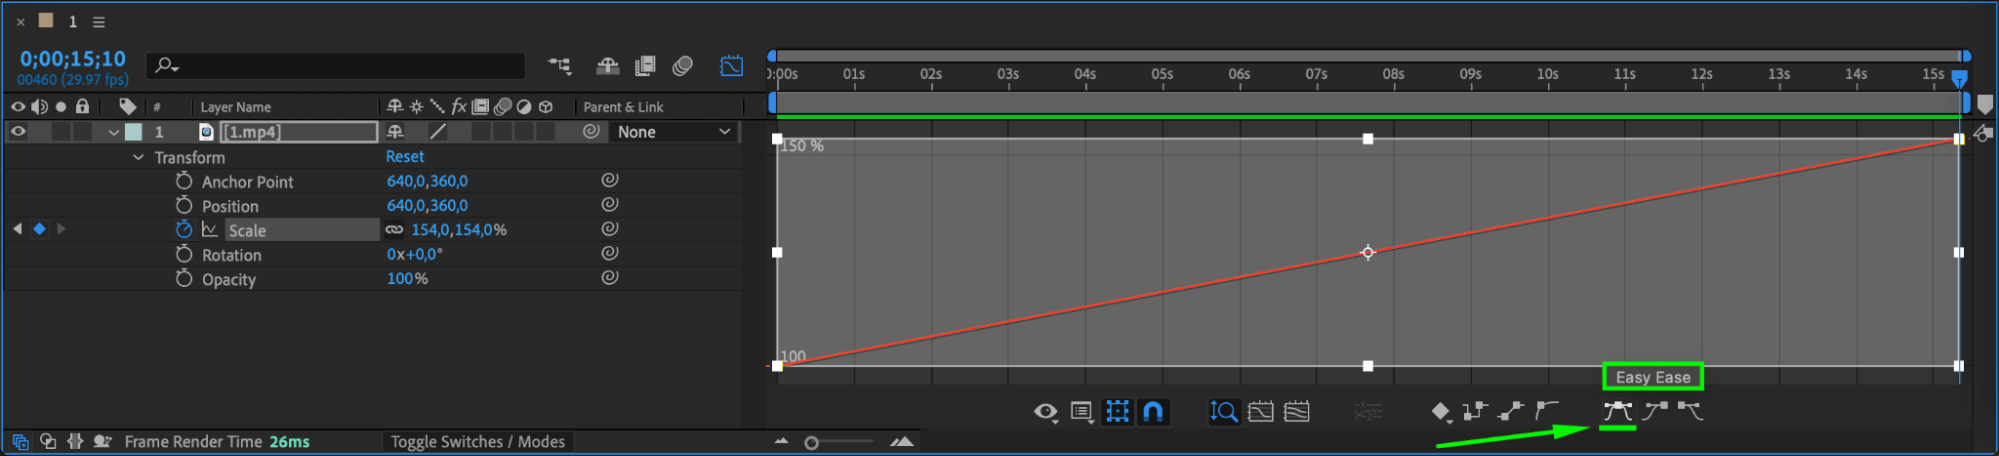Click the Position property pick whip
Viewport: 1999px width, 456px height.
609,204
